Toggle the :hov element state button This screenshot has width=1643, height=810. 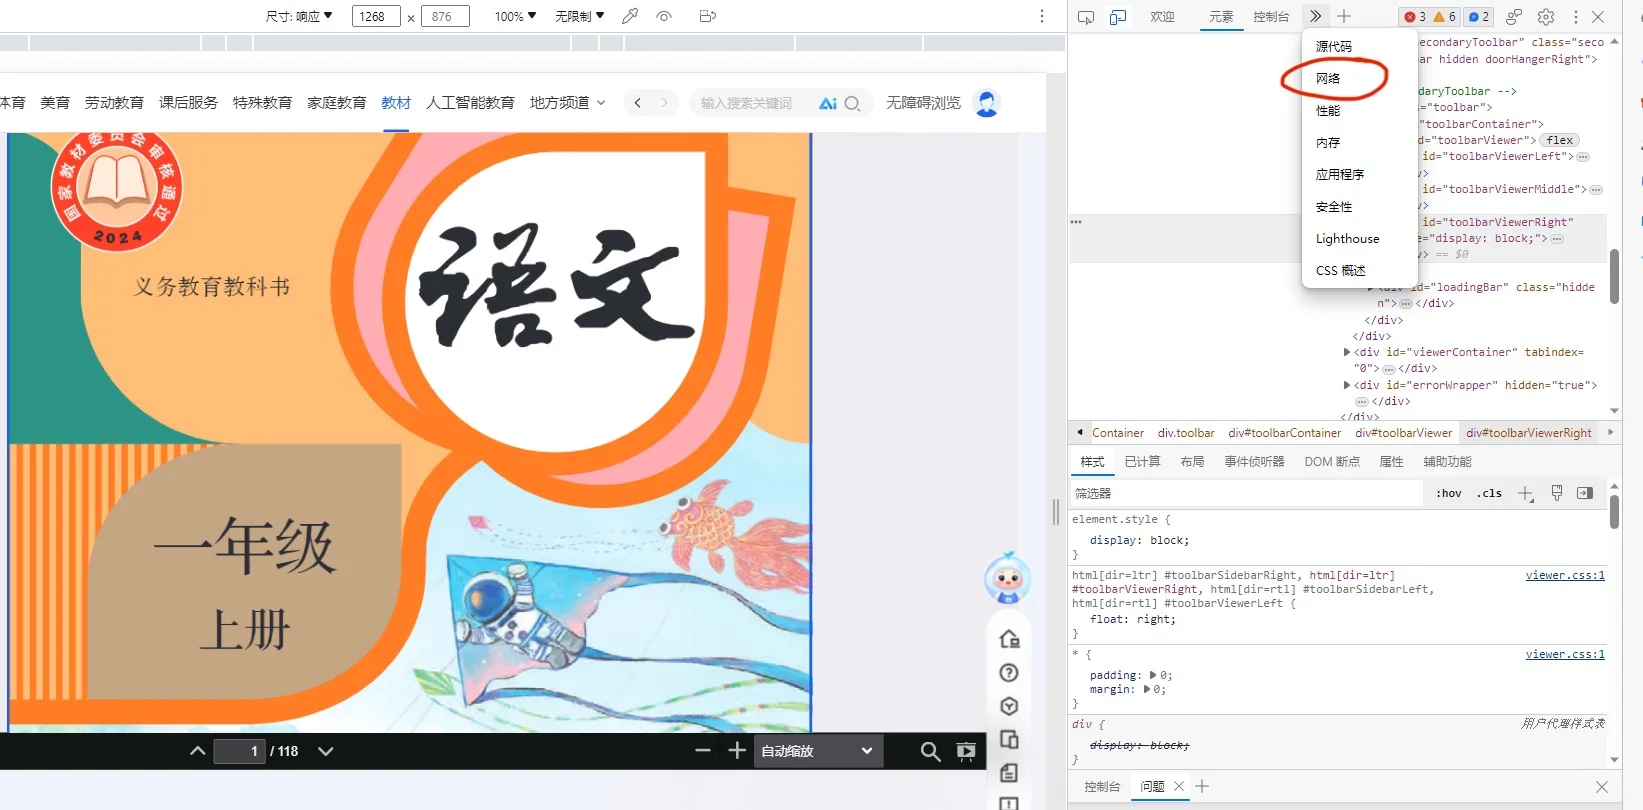[x=1449, y=493]
